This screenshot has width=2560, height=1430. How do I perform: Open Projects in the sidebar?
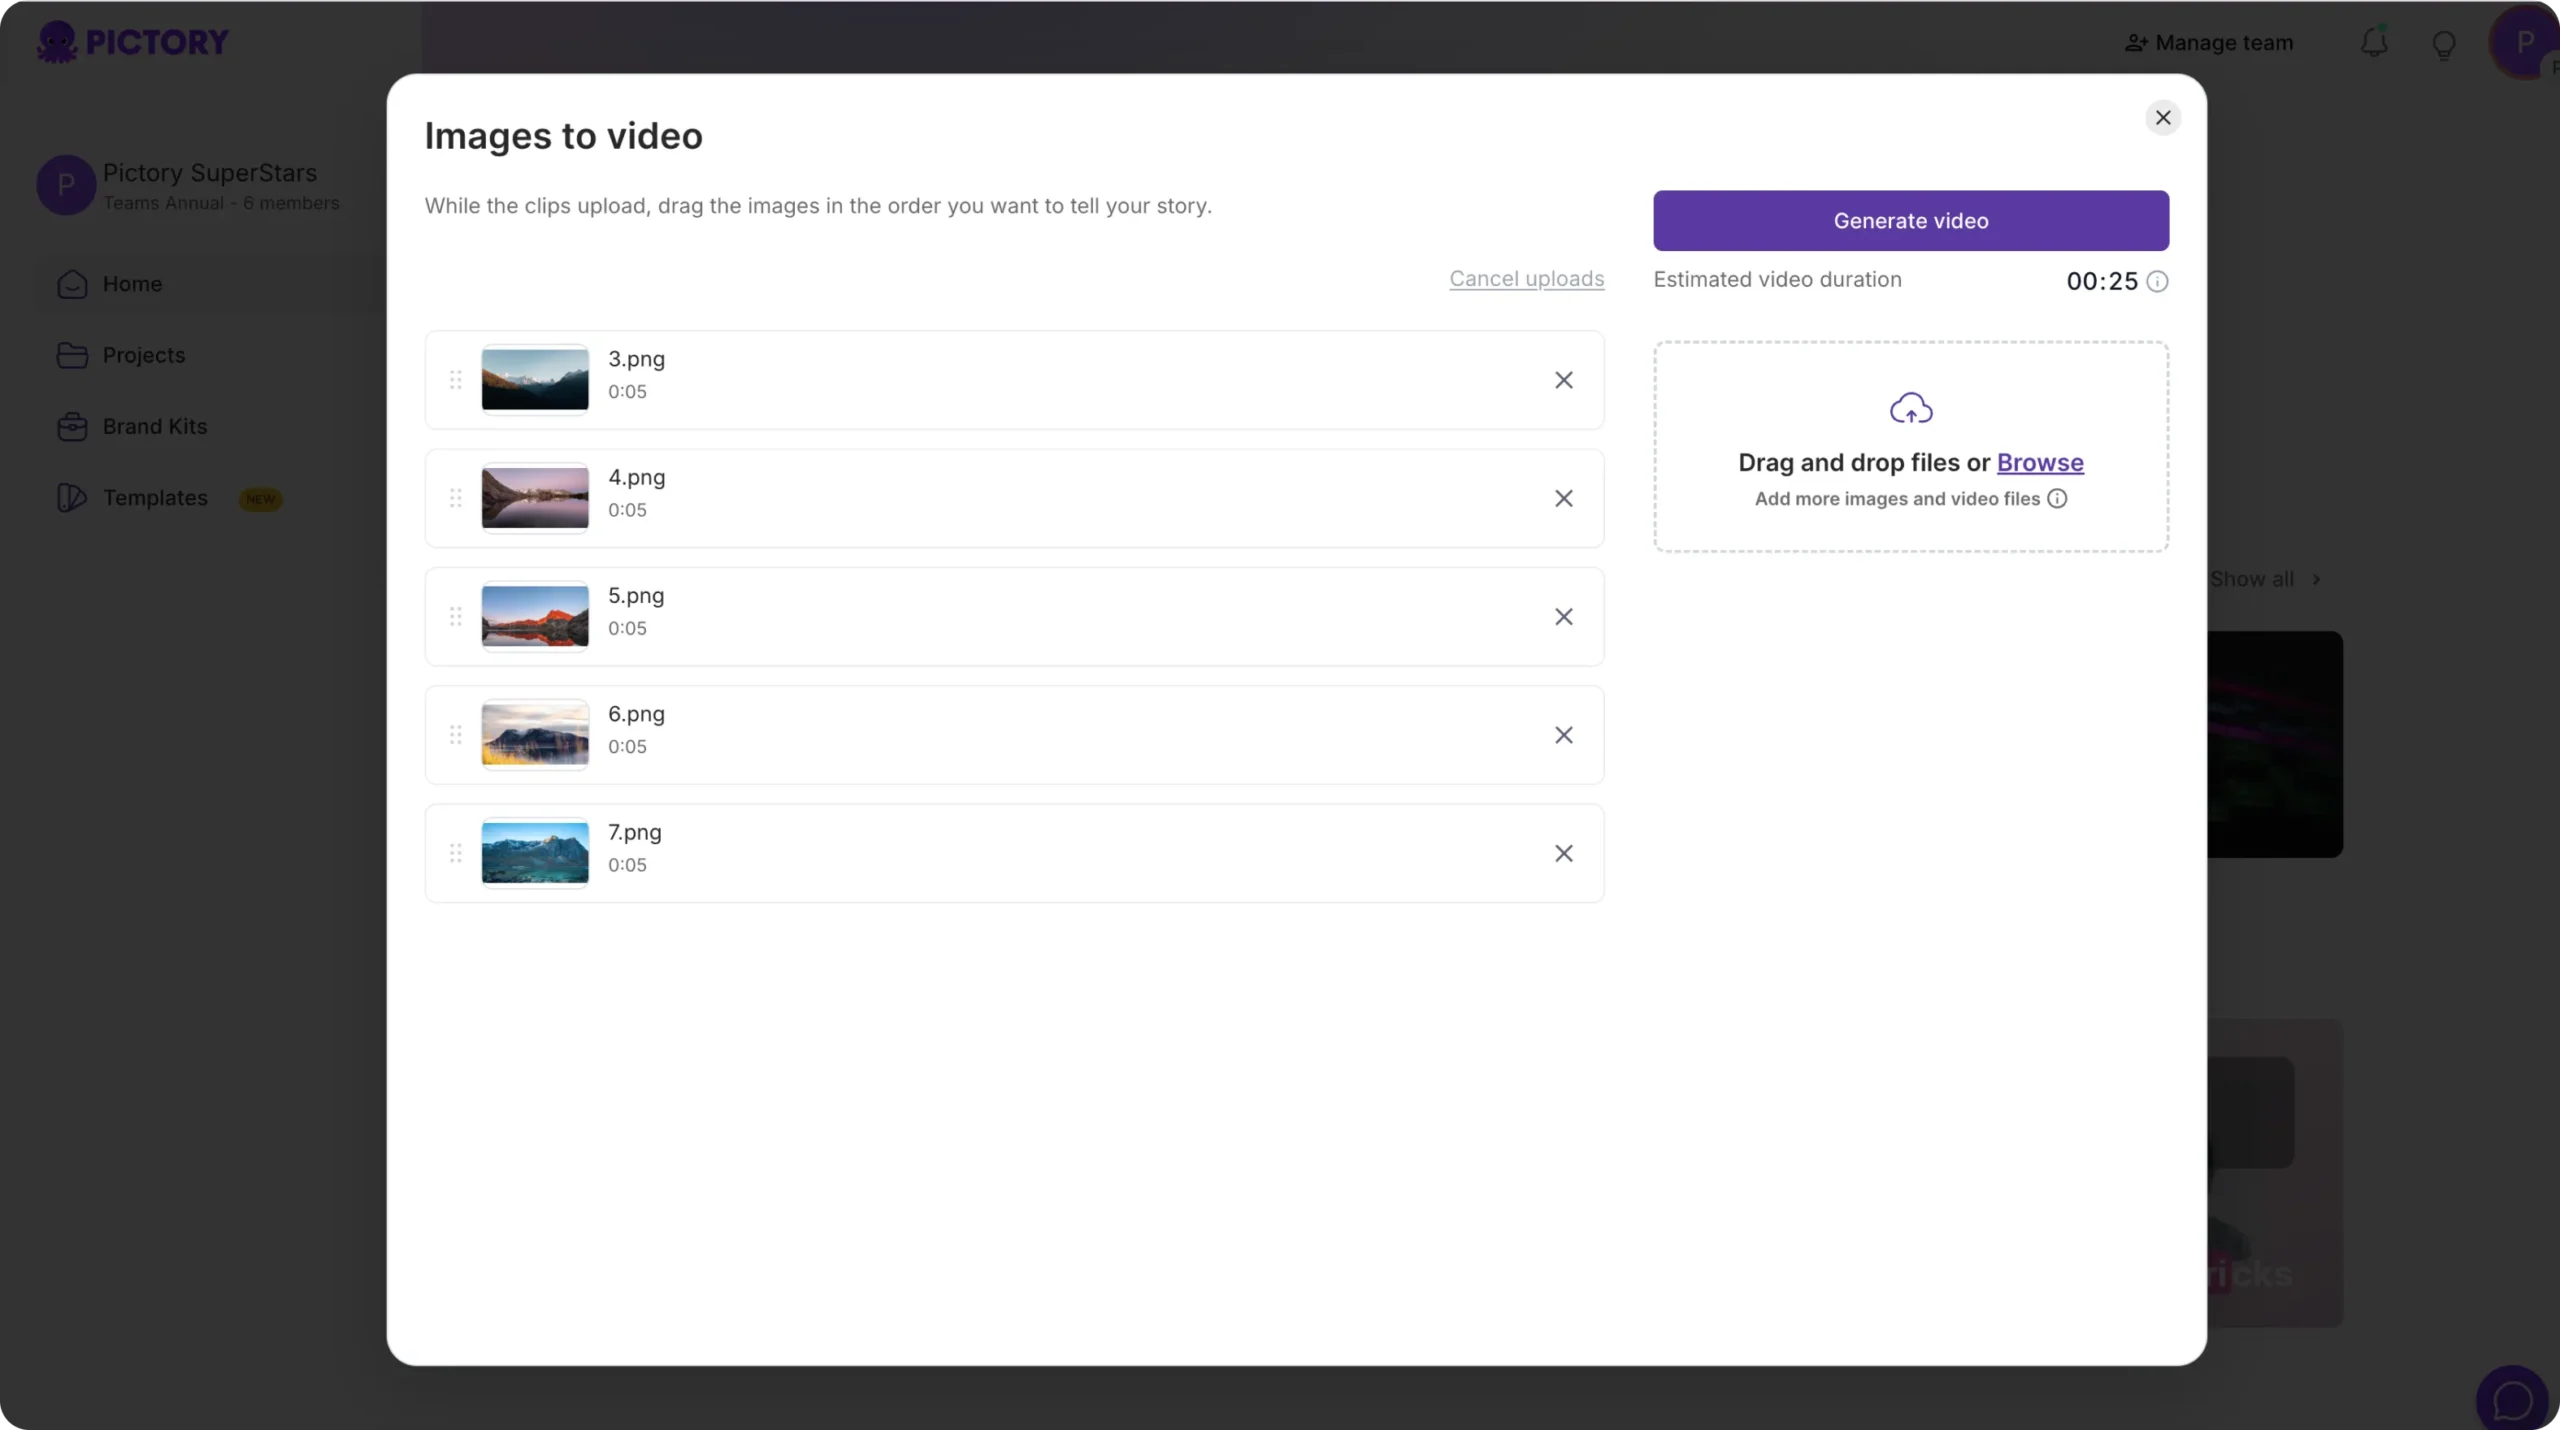click(x=143, y=356)
